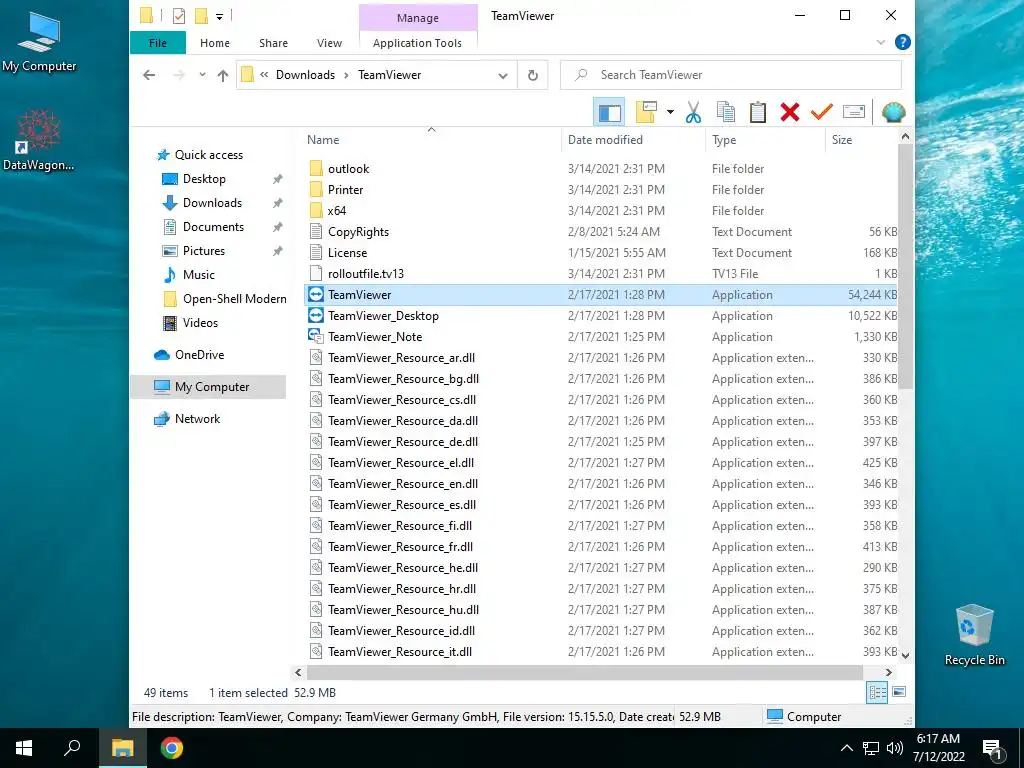Switch to Details view toggle
The height and width of the screenshot is (768, 1024).
pos(877,692)
